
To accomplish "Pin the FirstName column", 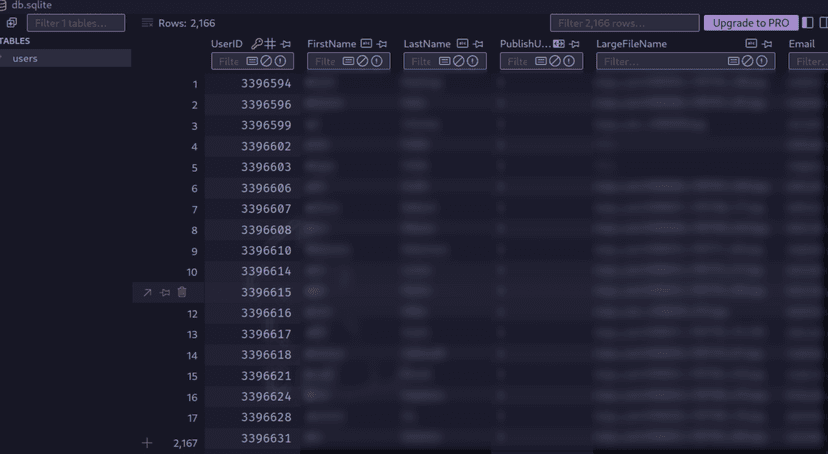I will click(382, 44).
